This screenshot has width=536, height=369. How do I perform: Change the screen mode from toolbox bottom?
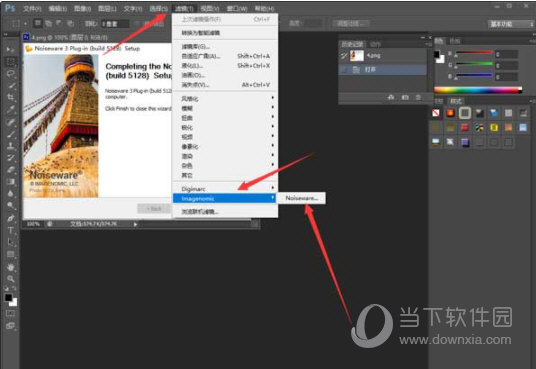click(x=10, y=326)
